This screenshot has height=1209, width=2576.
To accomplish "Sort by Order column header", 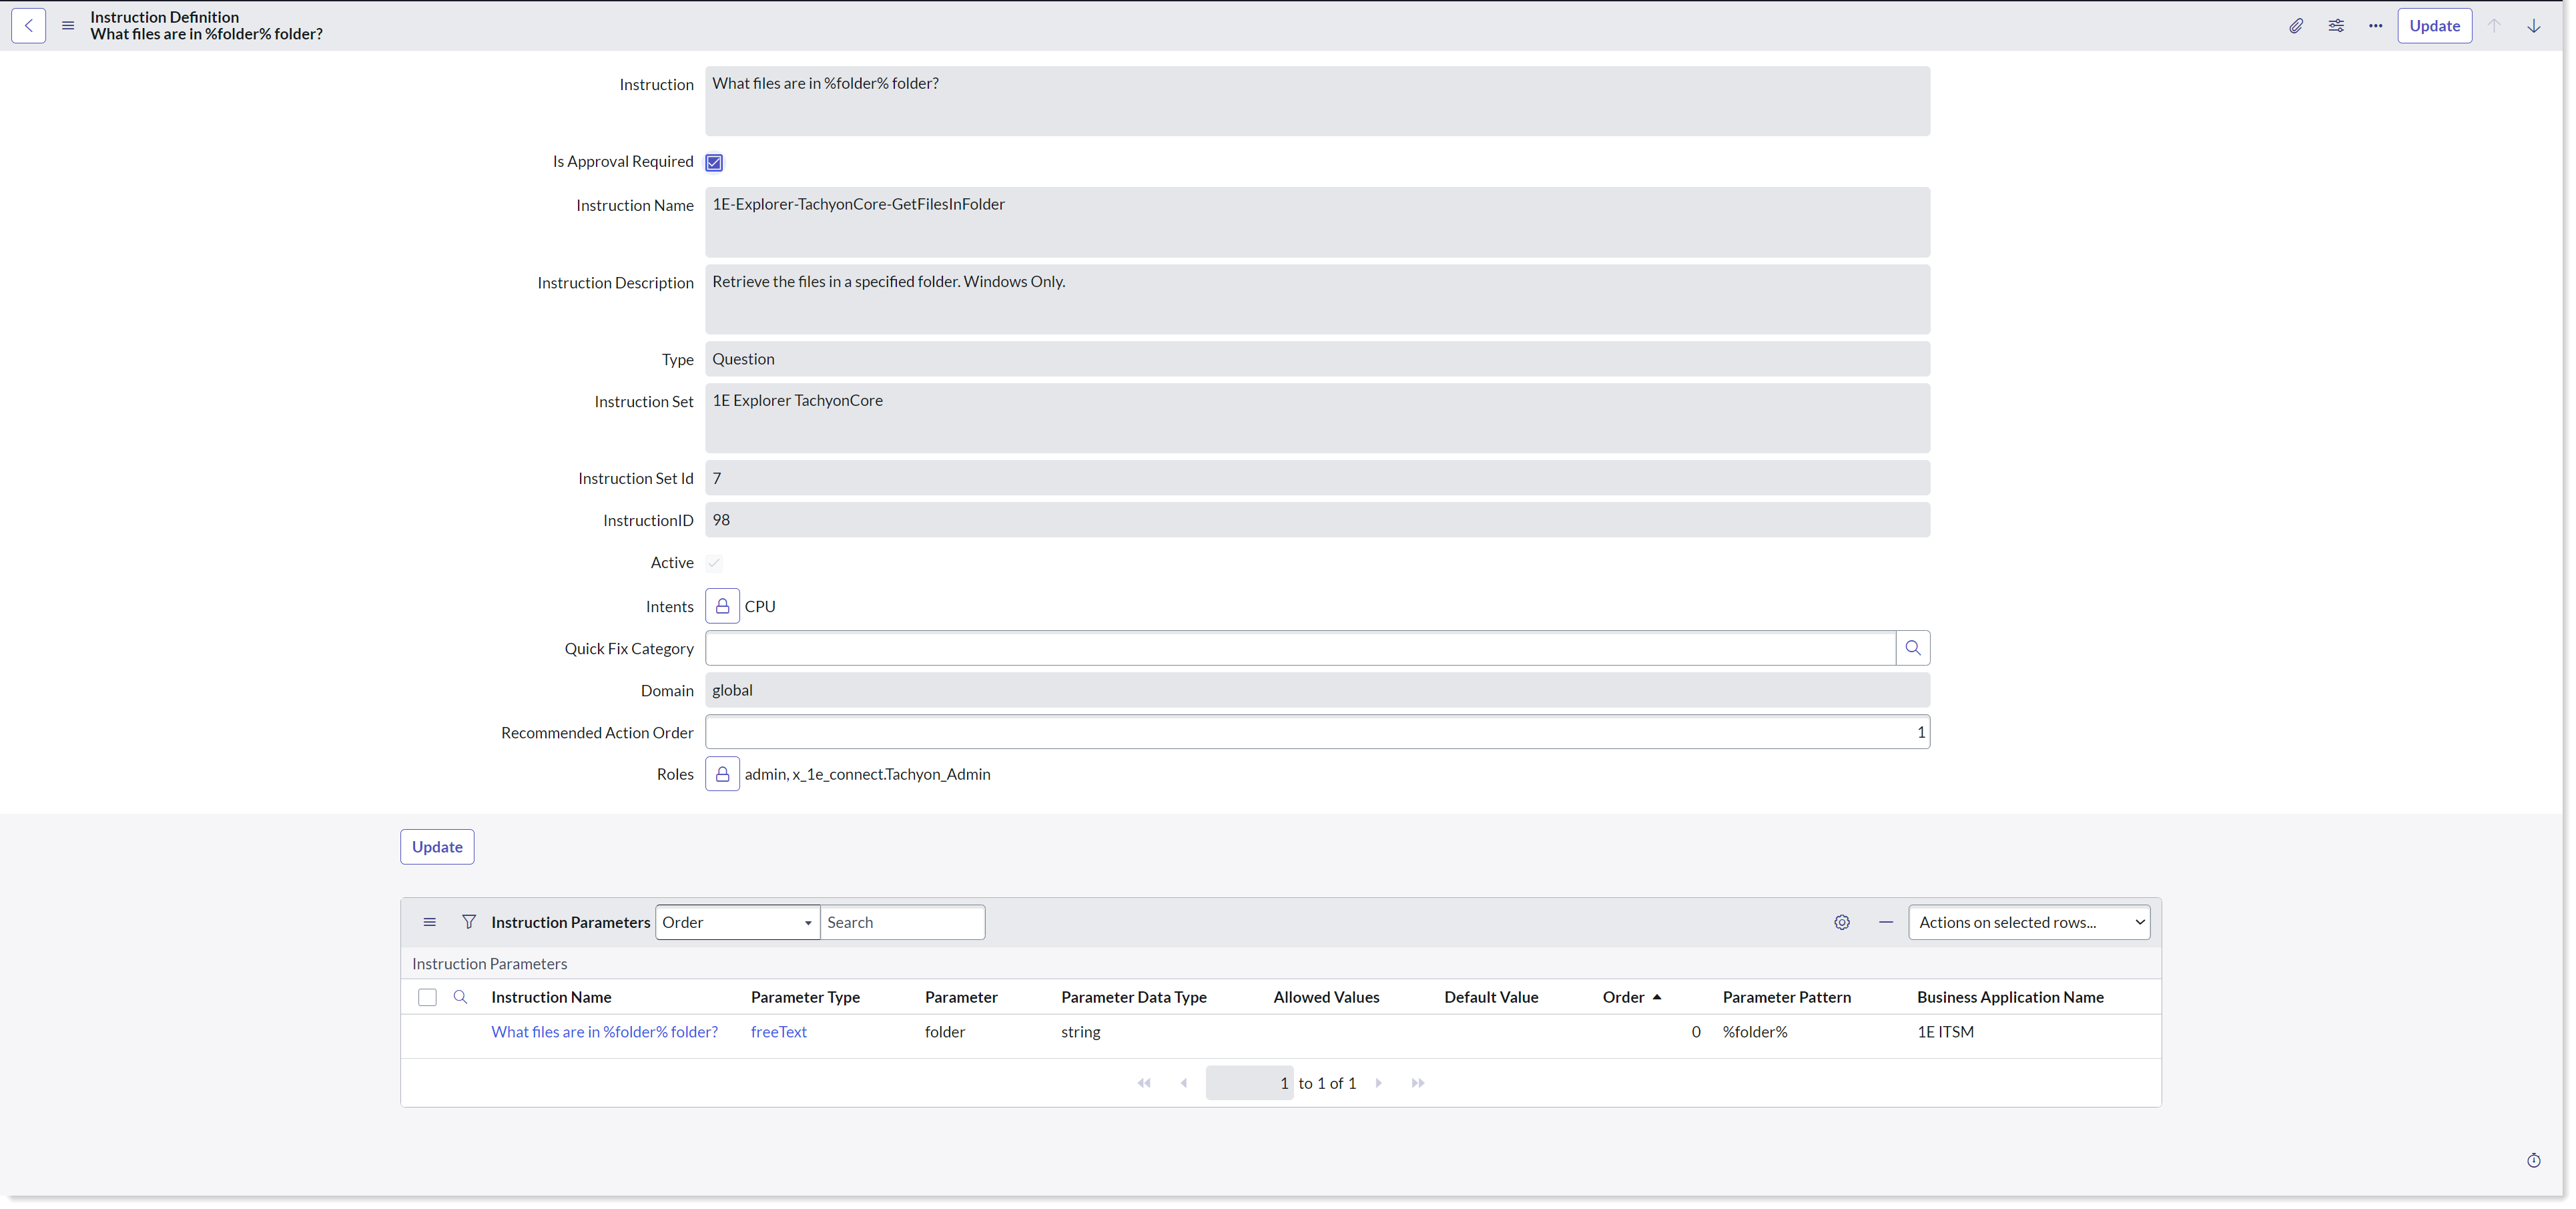I will (1623, 997).
